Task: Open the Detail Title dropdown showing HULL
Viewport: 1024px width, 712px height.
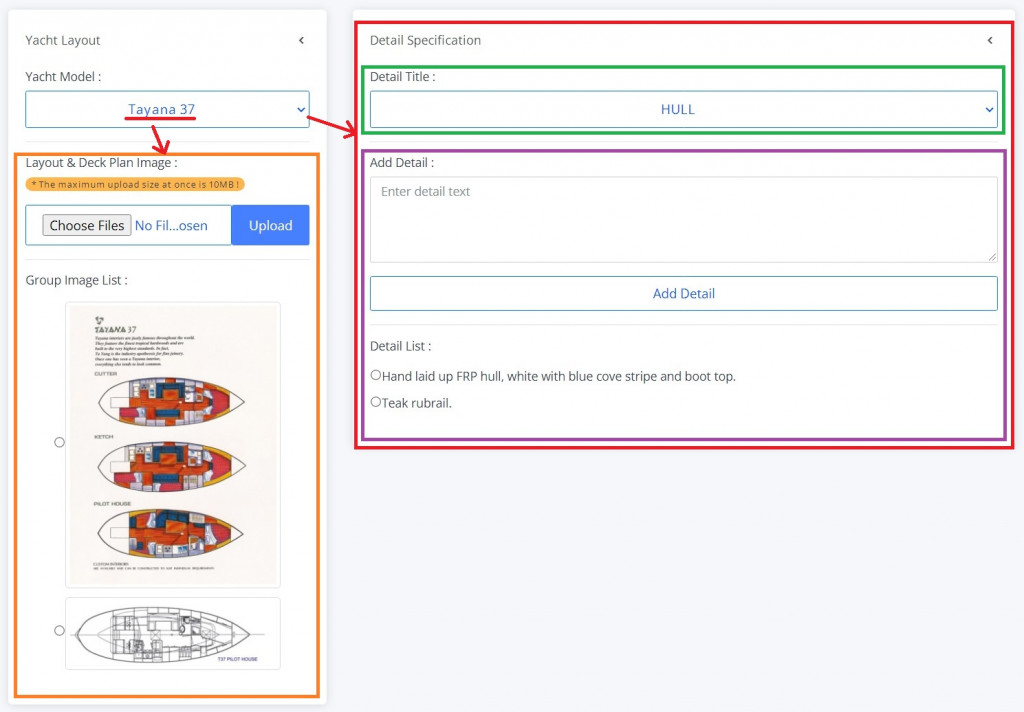Action: click(684, 109)
